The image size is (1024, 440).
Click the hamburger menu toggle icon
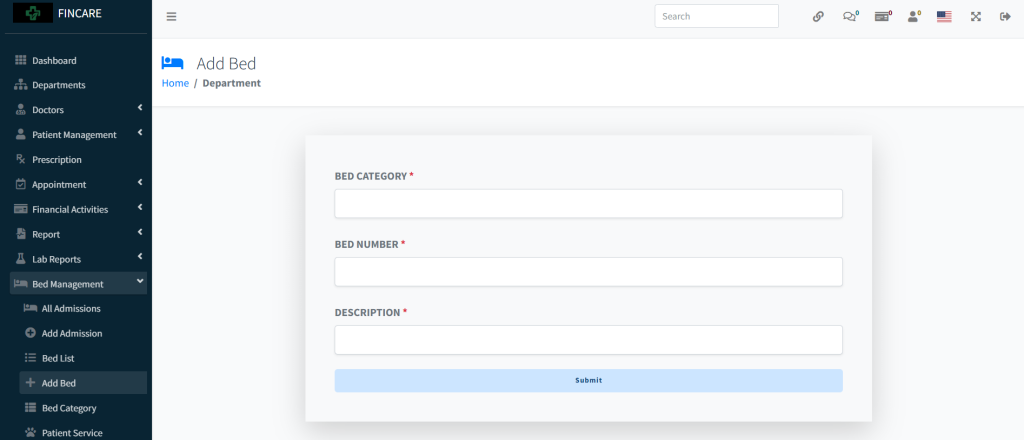(x=171, y=17)
